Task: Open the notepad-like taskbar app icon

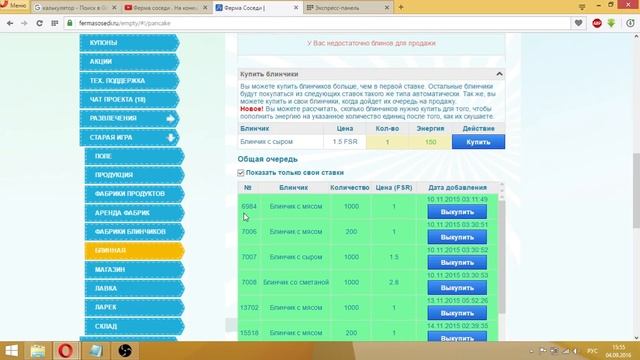Action: coord(96,351)
